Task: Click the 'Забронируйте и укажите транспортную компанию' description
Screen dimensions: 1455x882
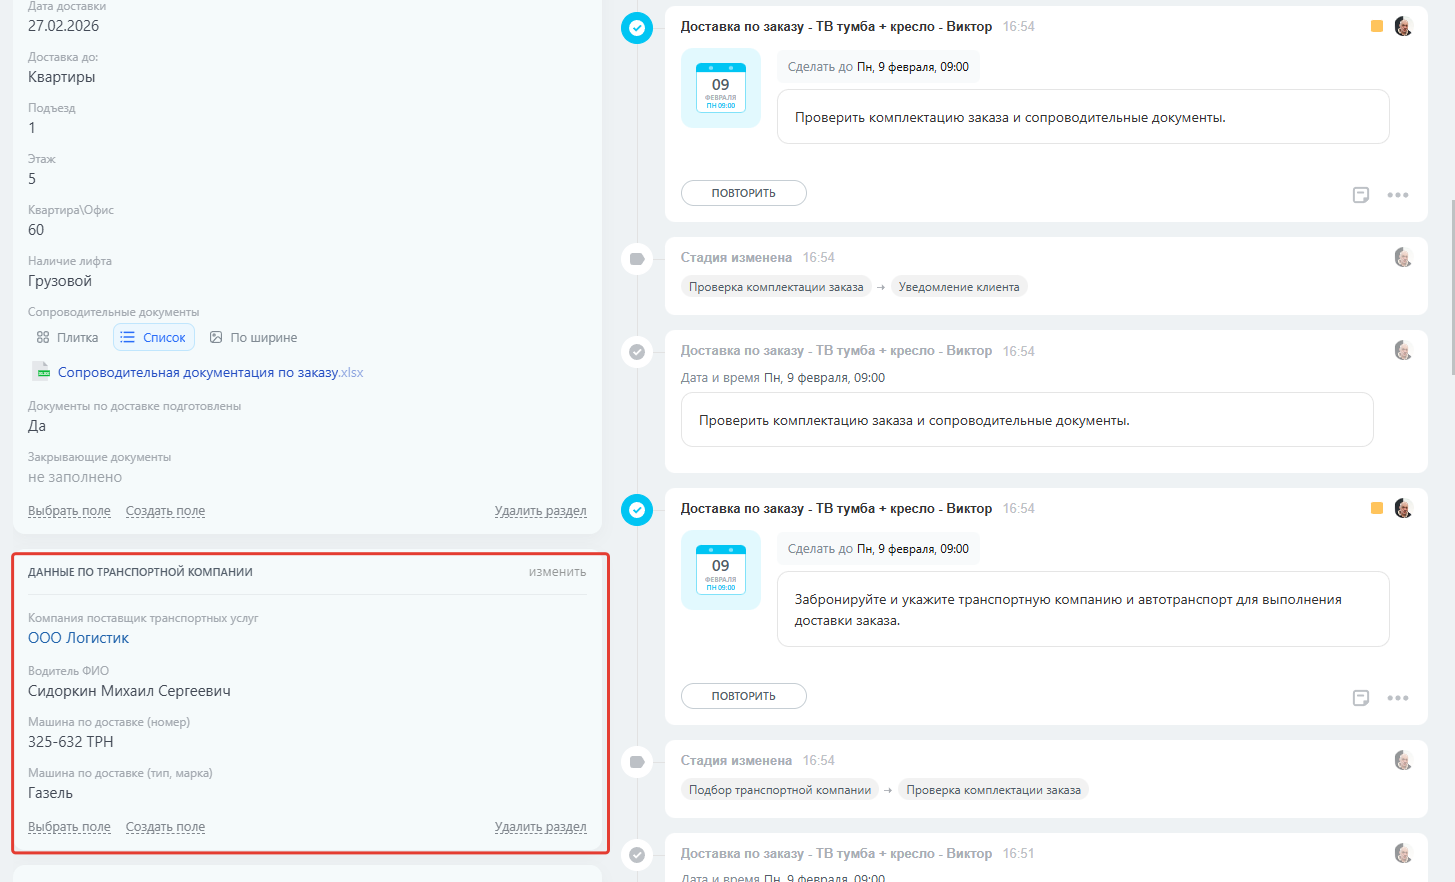Action: pos(1068,610)
